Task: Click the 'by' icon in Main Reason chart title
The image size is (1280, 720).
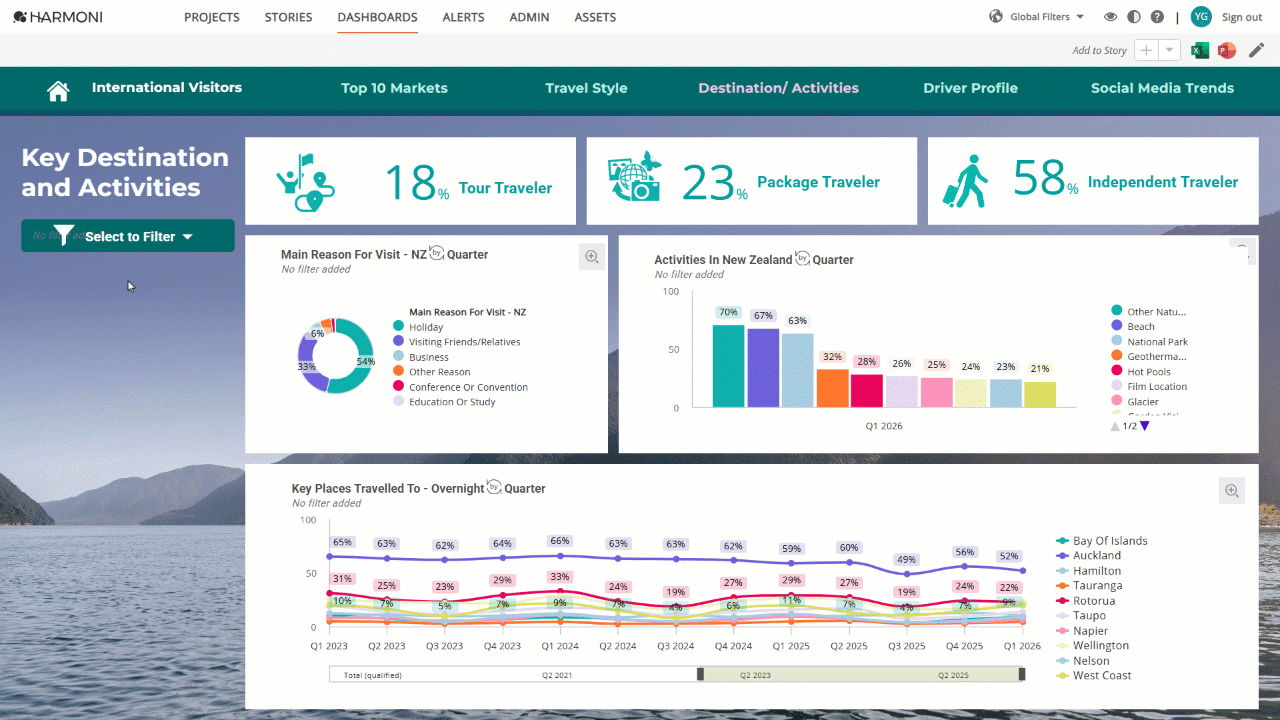Action: 436,253
